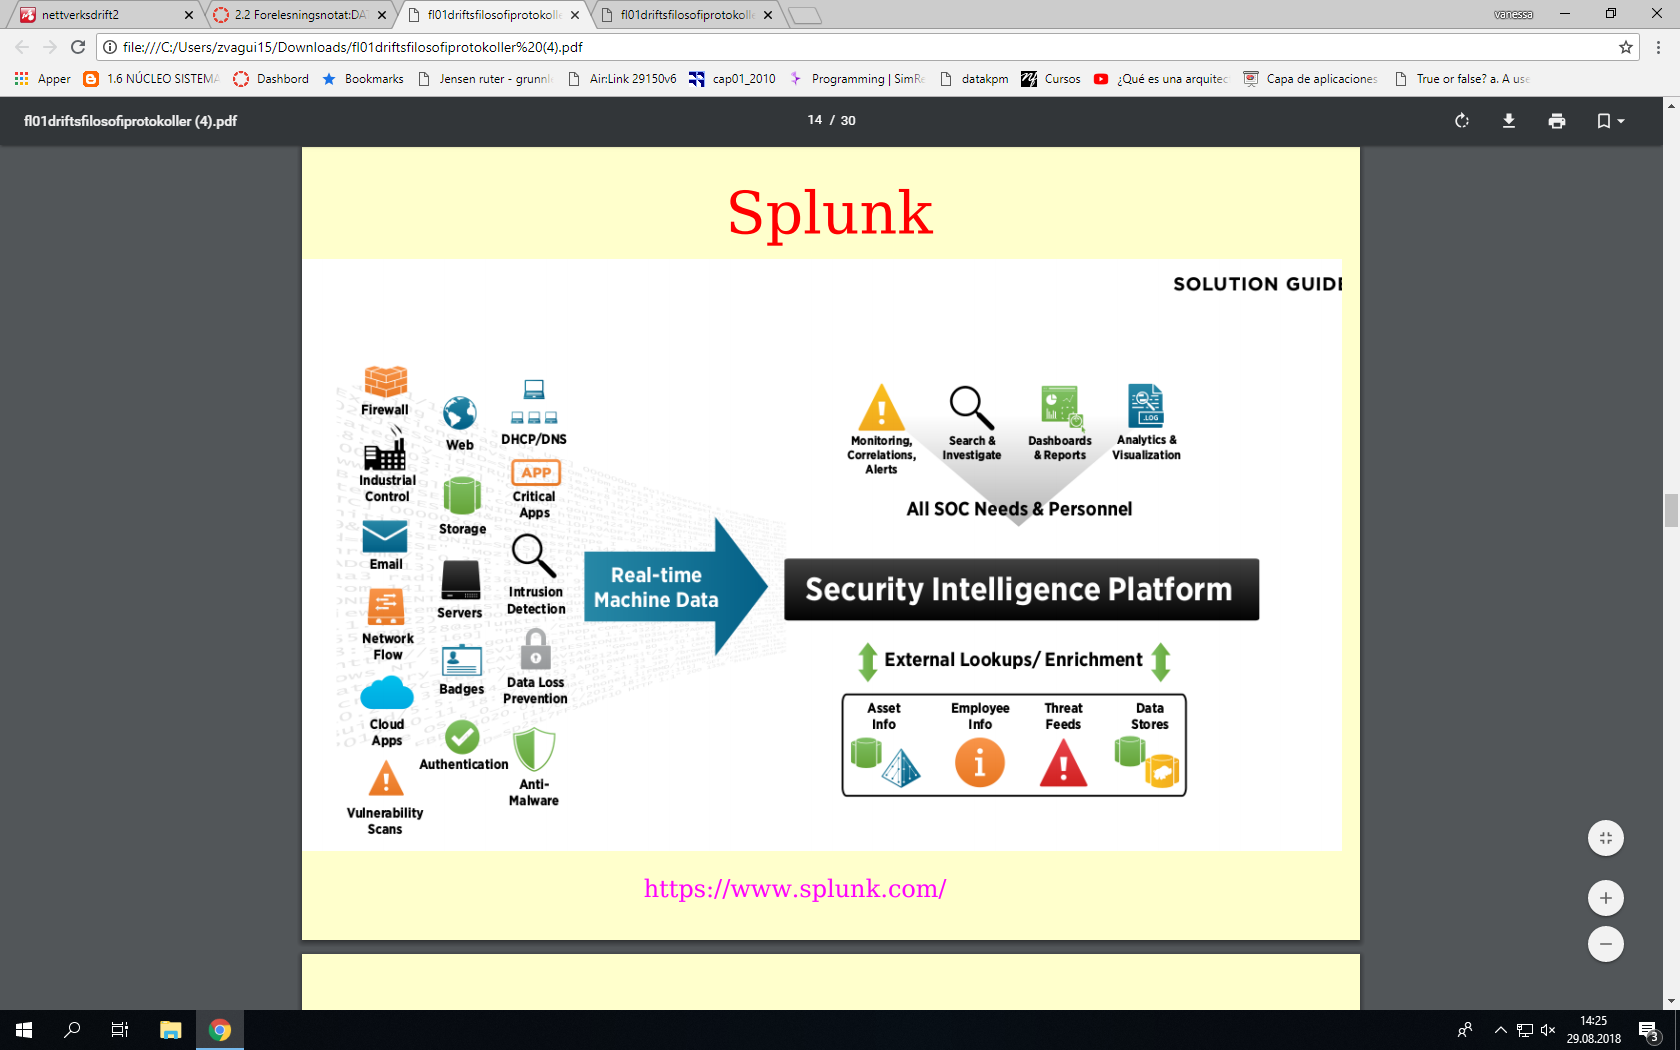Open the Capa de aplicaciones bookmark
This screenshot has height=1050, width=1680.
[x=1310, y=79]
